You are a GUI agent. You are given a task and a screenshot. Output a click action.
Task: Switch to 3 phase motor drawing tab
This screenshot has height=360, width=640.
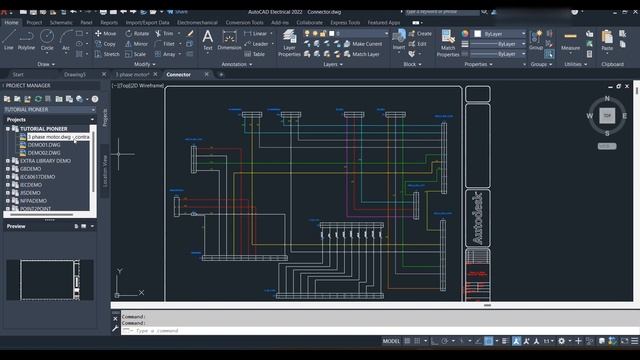tap(132, 75)
